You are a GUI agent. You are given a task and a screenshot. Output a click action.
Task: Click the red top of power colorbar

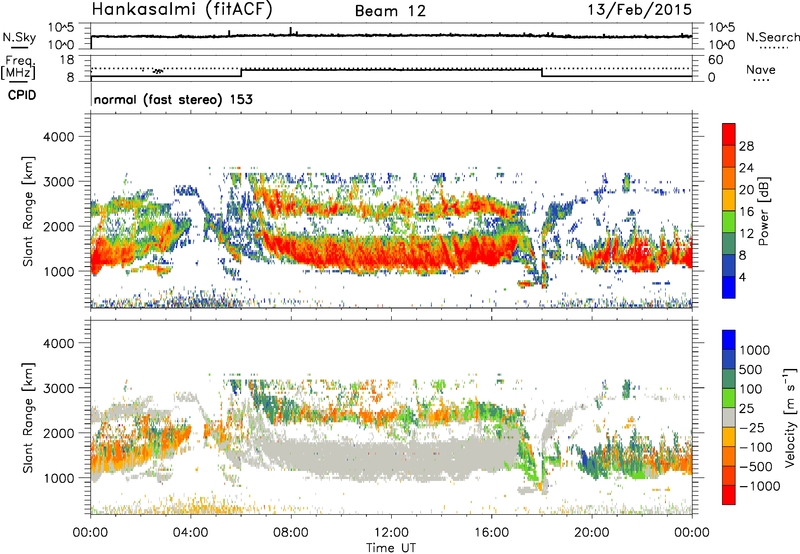tap(729, 134)
